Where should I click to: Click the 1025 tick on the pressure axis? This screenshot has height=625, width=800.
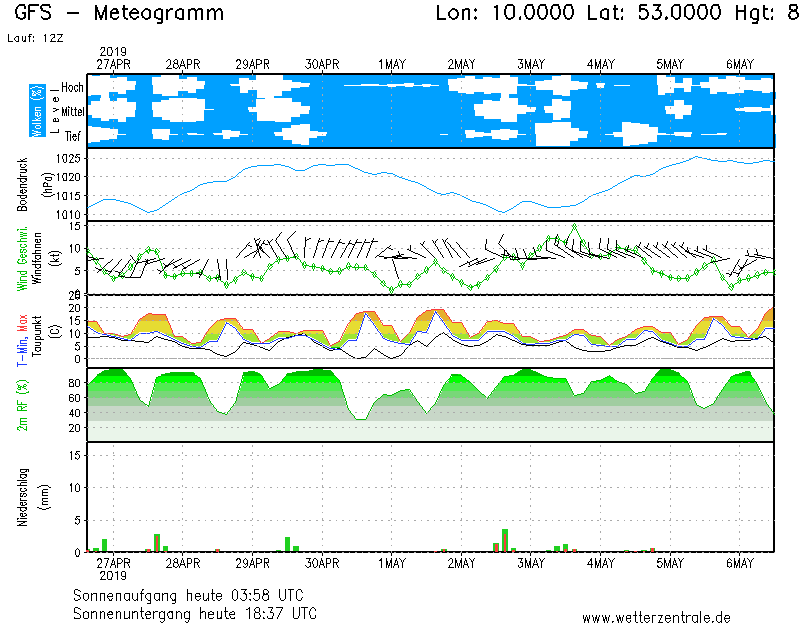click(x=68, y=158)
